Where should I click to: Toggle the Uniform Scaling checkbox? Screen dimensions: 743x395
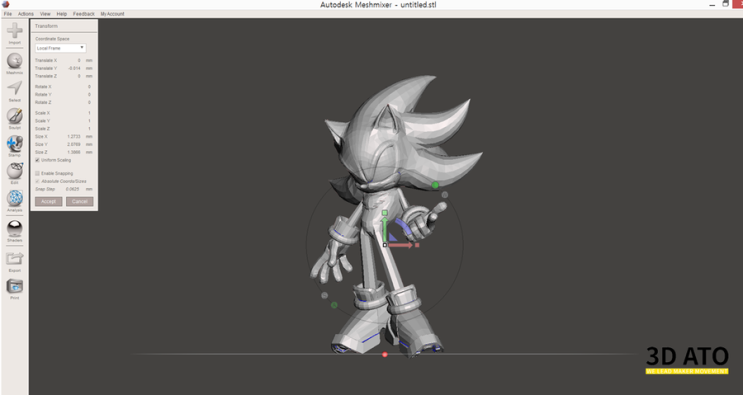[37, 160]
